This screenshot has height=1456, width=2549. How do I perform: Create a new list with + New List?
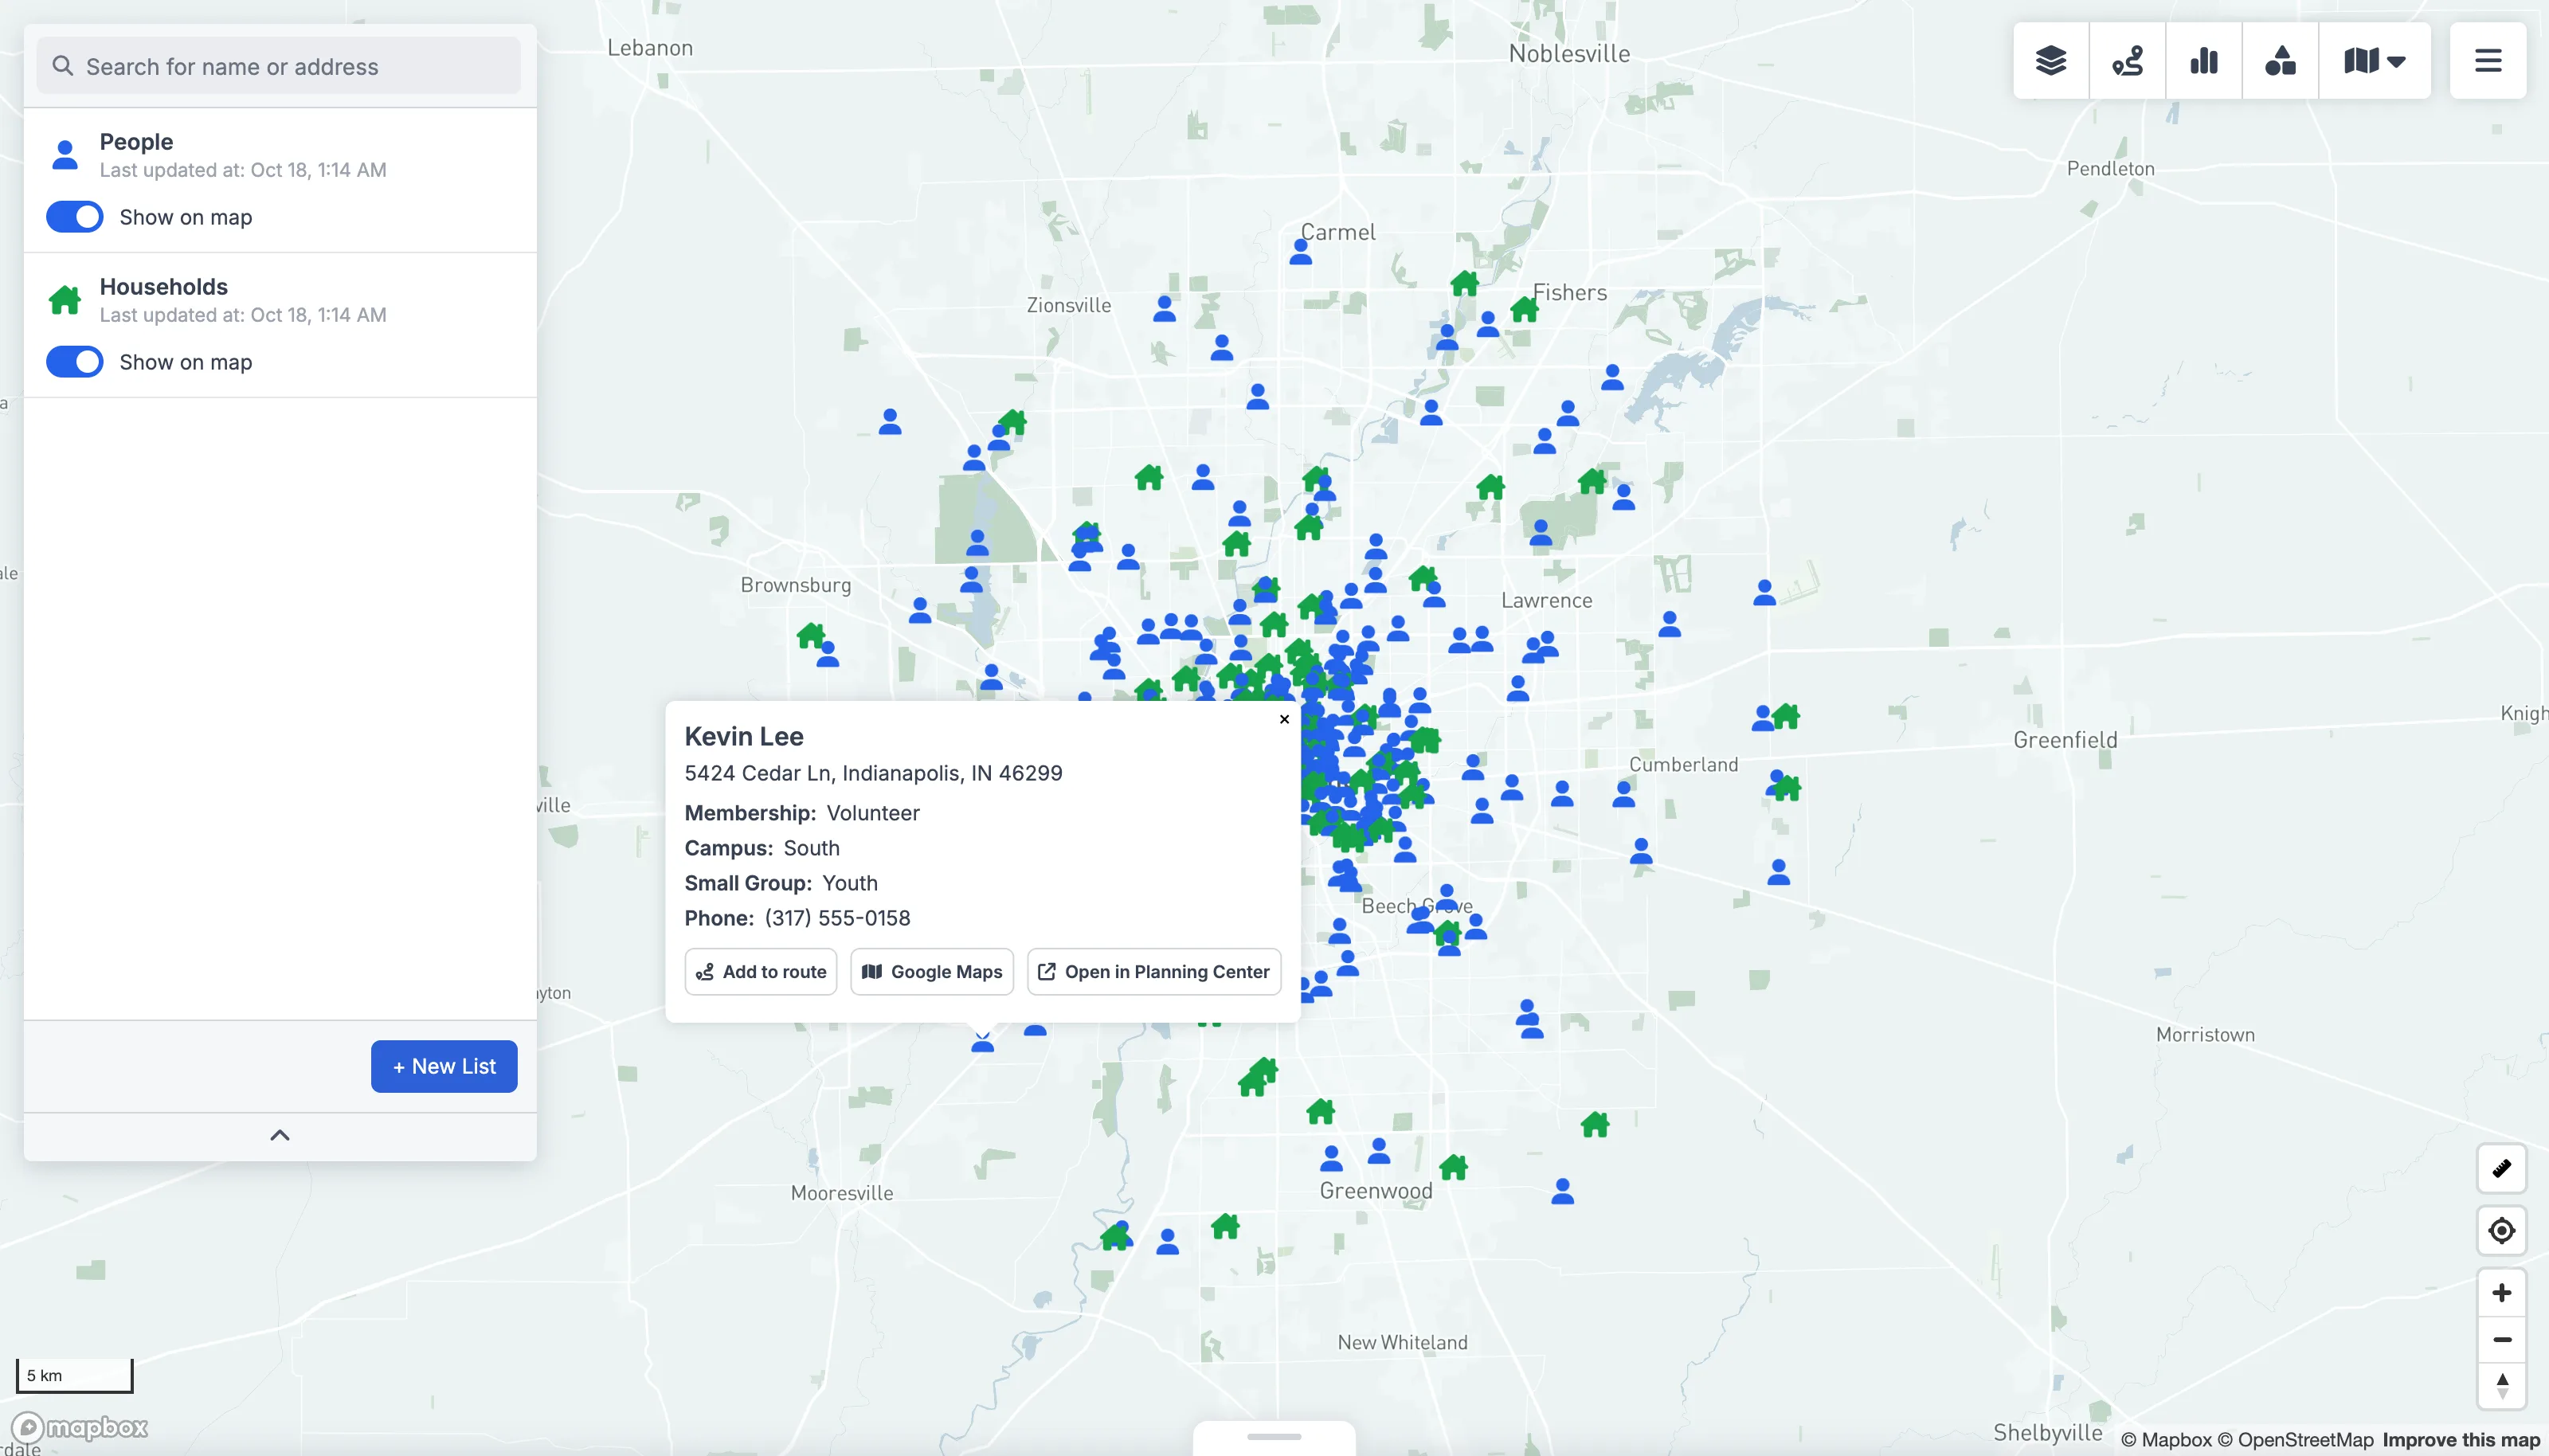point(444,1066)
